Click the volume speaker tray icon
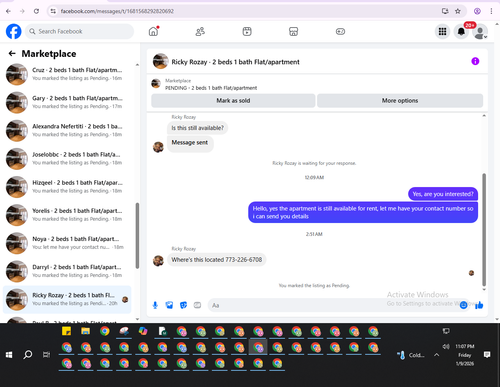The height and width of the screenshot is (387, 500). (x=446, y=346)
